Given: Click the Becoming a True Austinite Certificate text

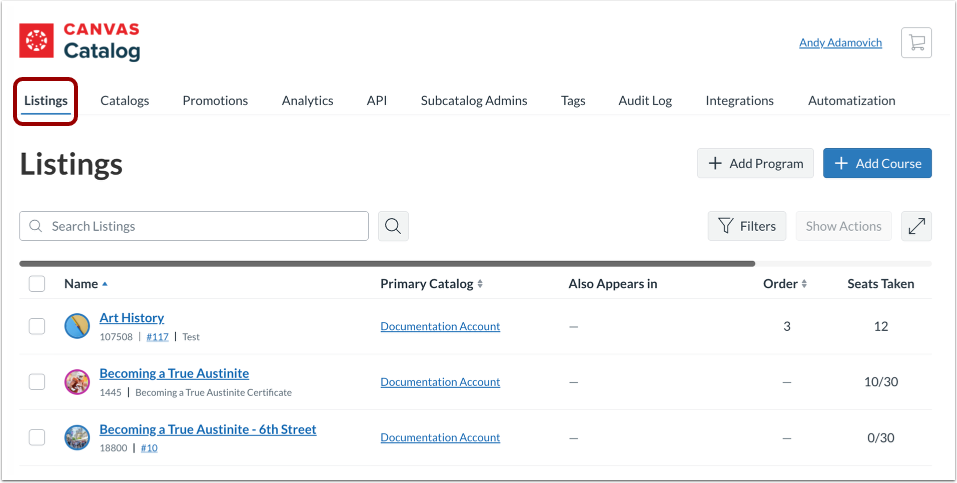Looking at the screenshot, I should [x=214, y=392].
